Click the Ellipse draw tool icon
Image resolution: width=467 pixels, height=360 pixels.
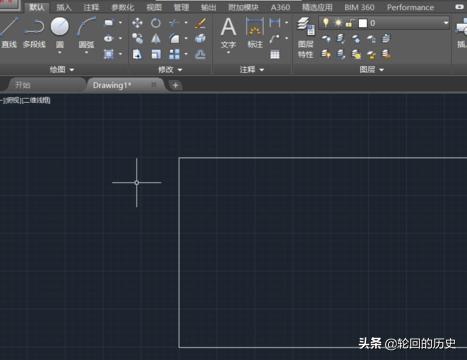point(109,38)
